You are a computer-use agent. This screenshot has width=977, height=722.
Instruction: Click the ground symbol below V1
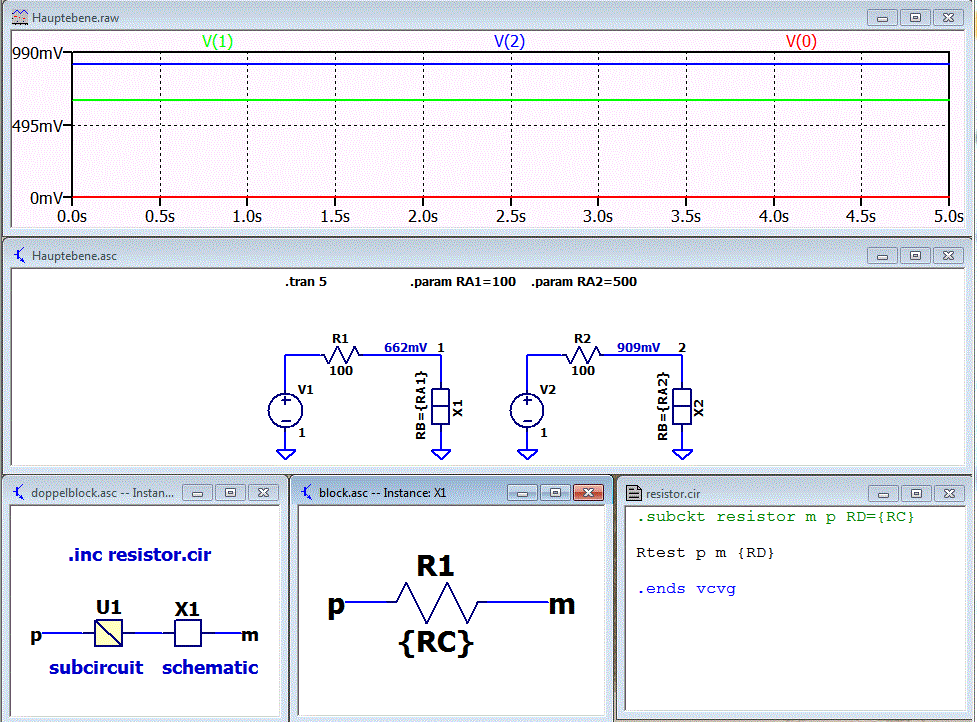pos(285,454)
